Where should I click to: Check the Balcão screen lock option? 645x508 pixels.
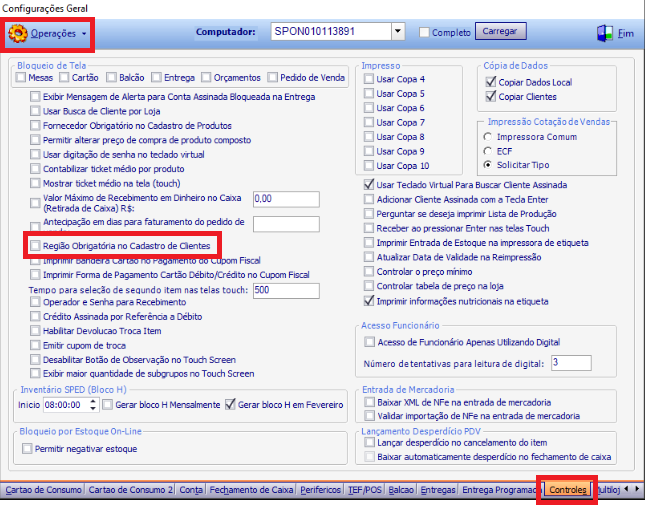[111, 77]
